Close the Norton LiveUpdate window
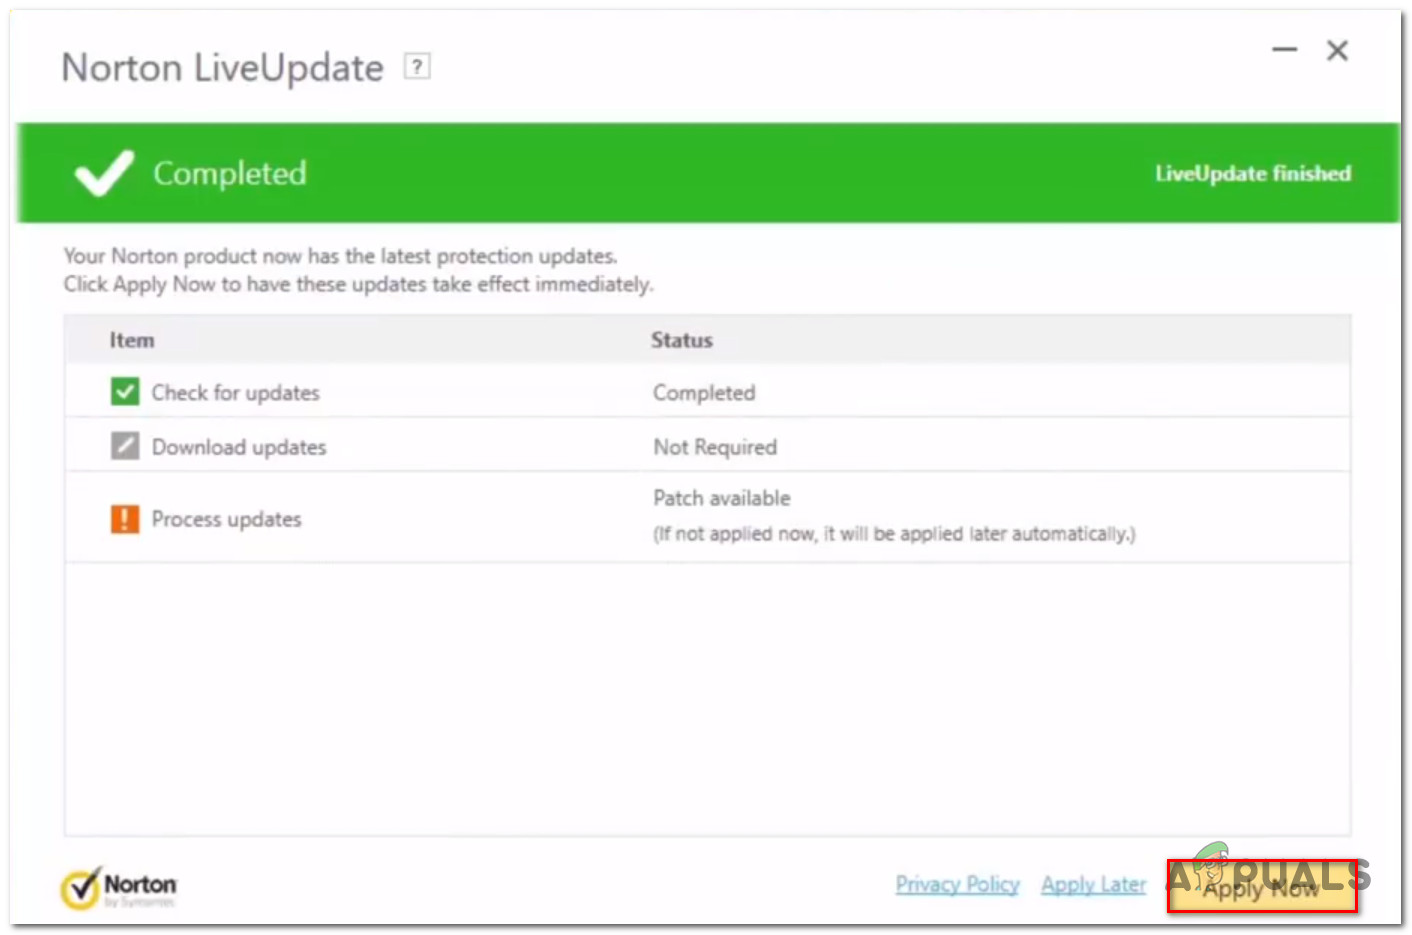Image resolution: width=1412 pixels, height=935 pixels. tap(1337, 50)
